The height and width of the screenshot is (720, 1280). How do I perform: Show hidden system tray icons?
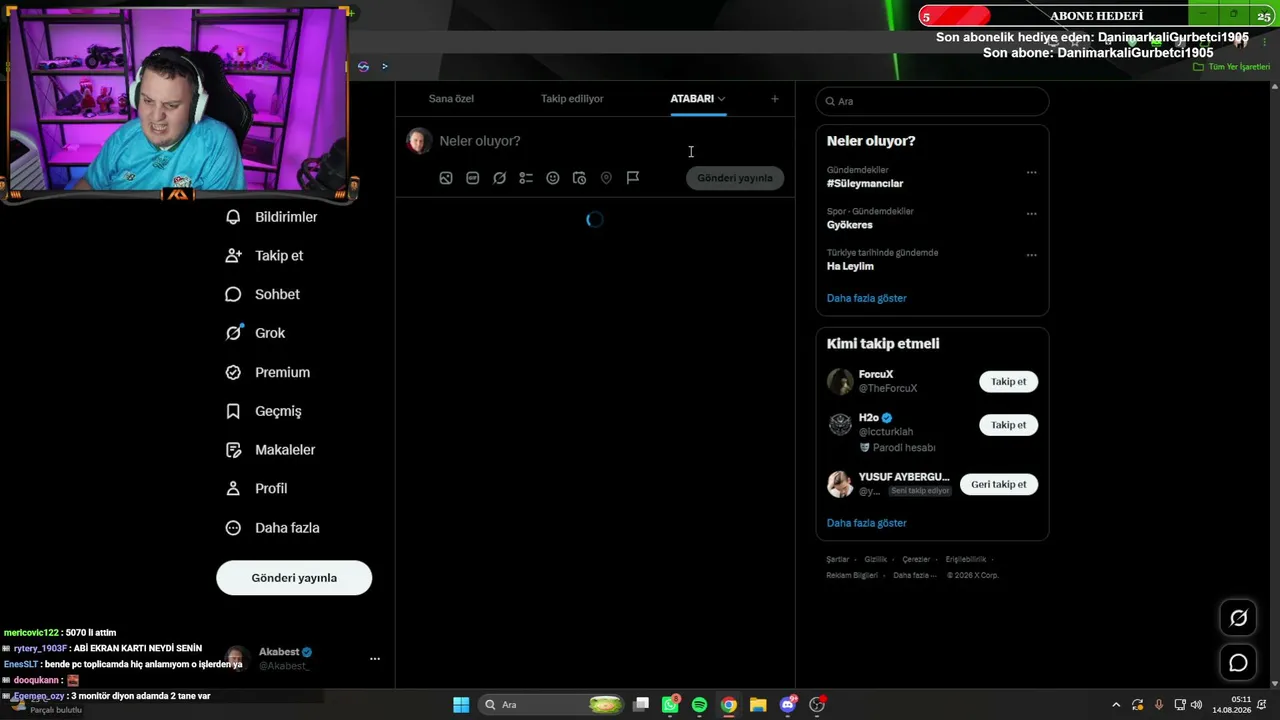(1116, 705)
